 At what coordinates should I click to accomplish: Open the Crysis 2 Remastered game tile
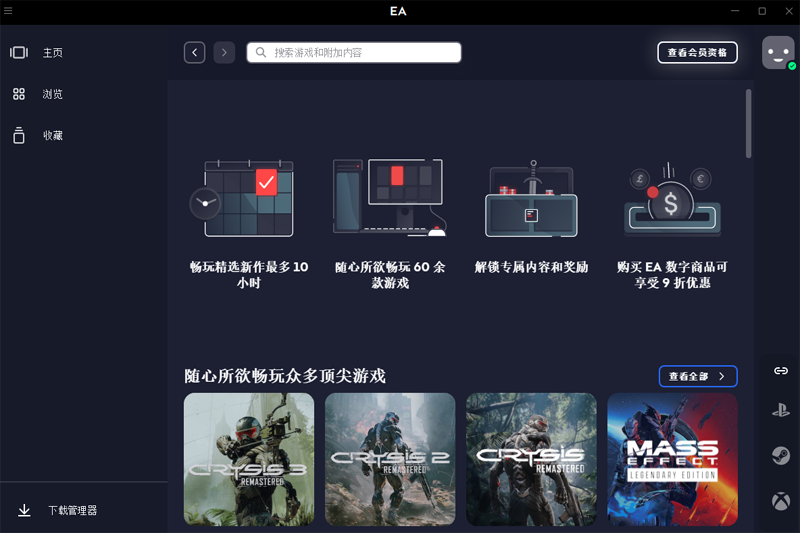coord(390,459)
